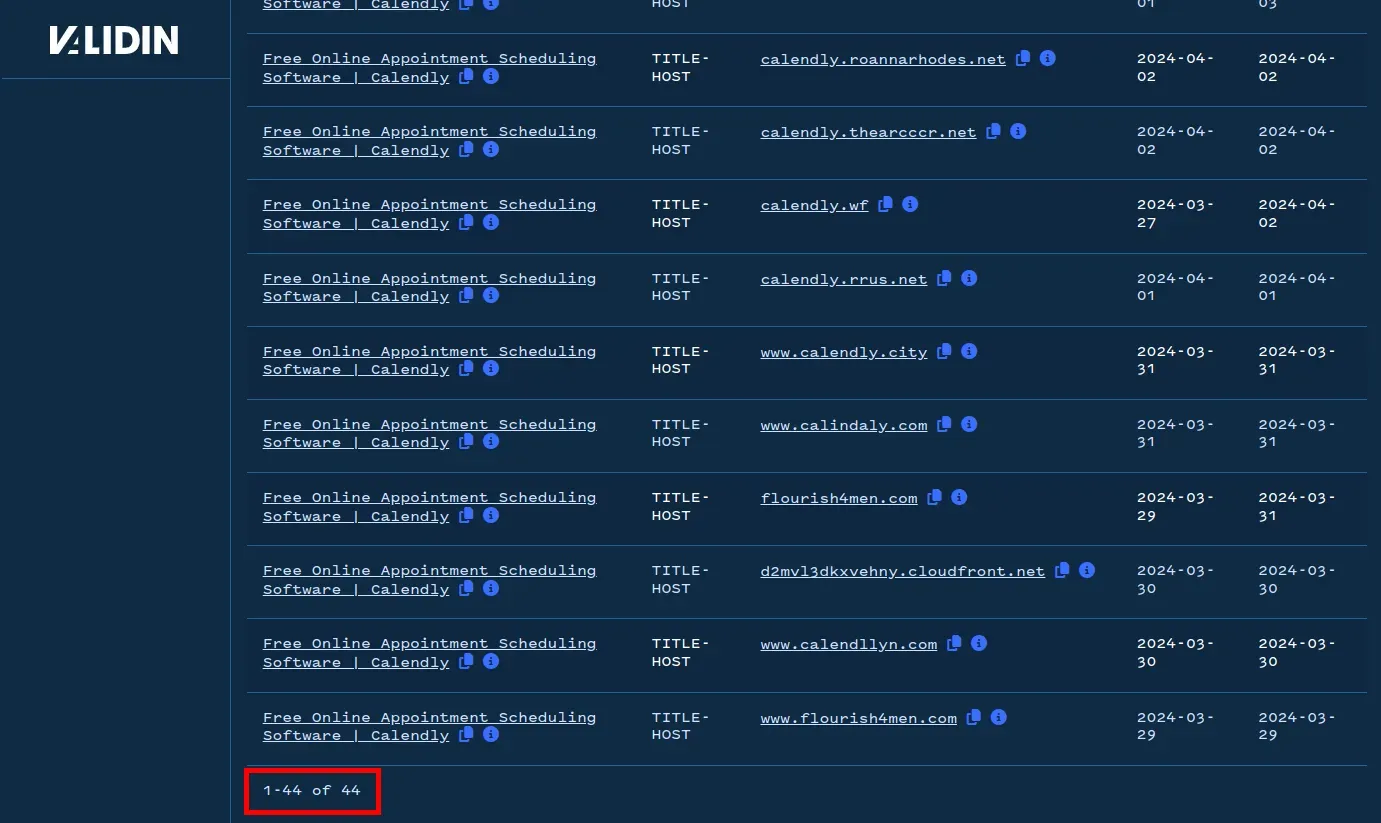Show info for www.calindaly.com host
This screenshot has width=1381, height=823.
click(969, 424)
